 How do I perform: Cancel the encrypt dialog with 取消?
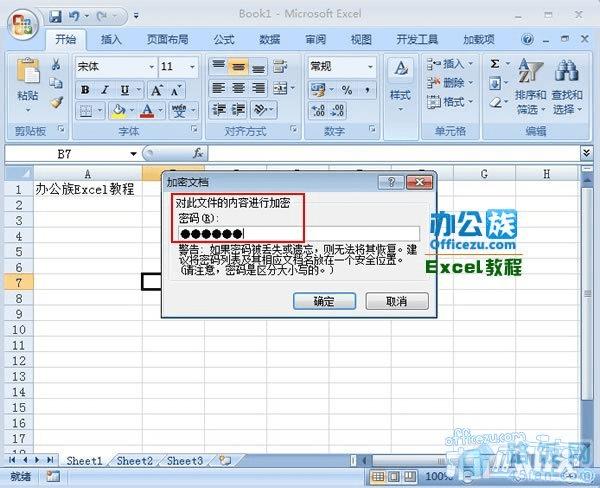coord(397,301)
